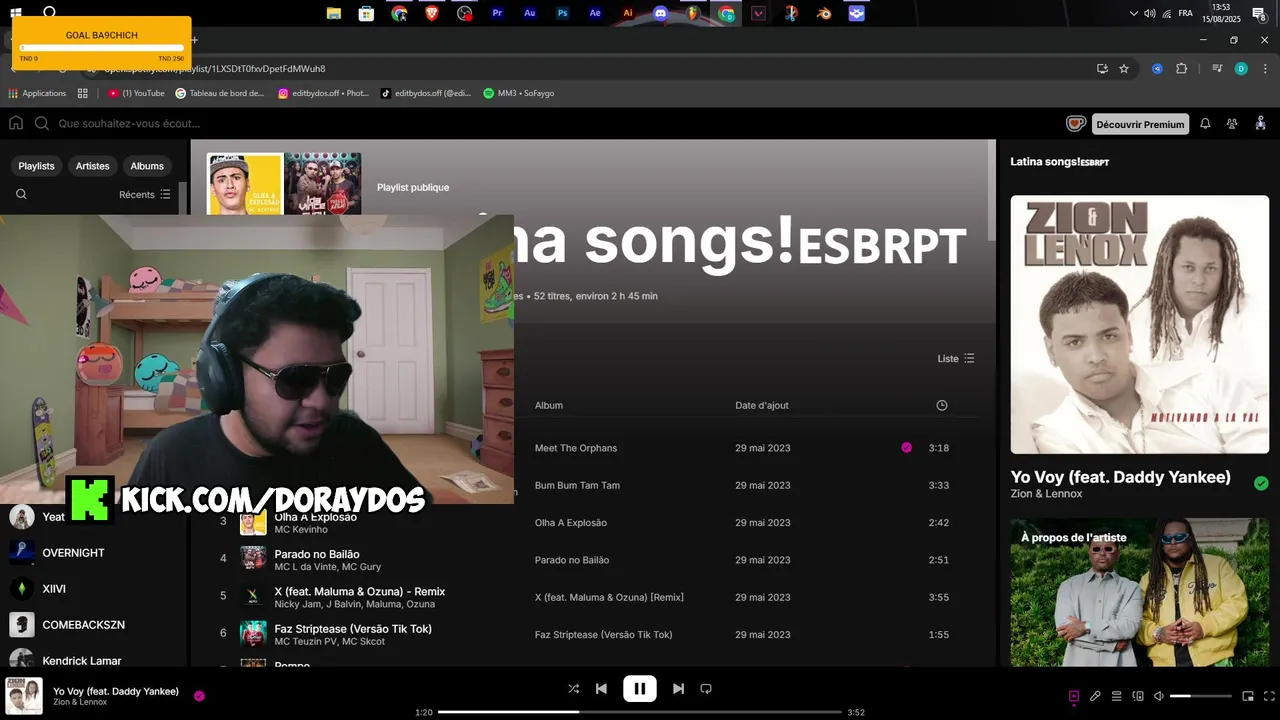Open Discord from the taskbar
1280x720 pixels.
660,13
